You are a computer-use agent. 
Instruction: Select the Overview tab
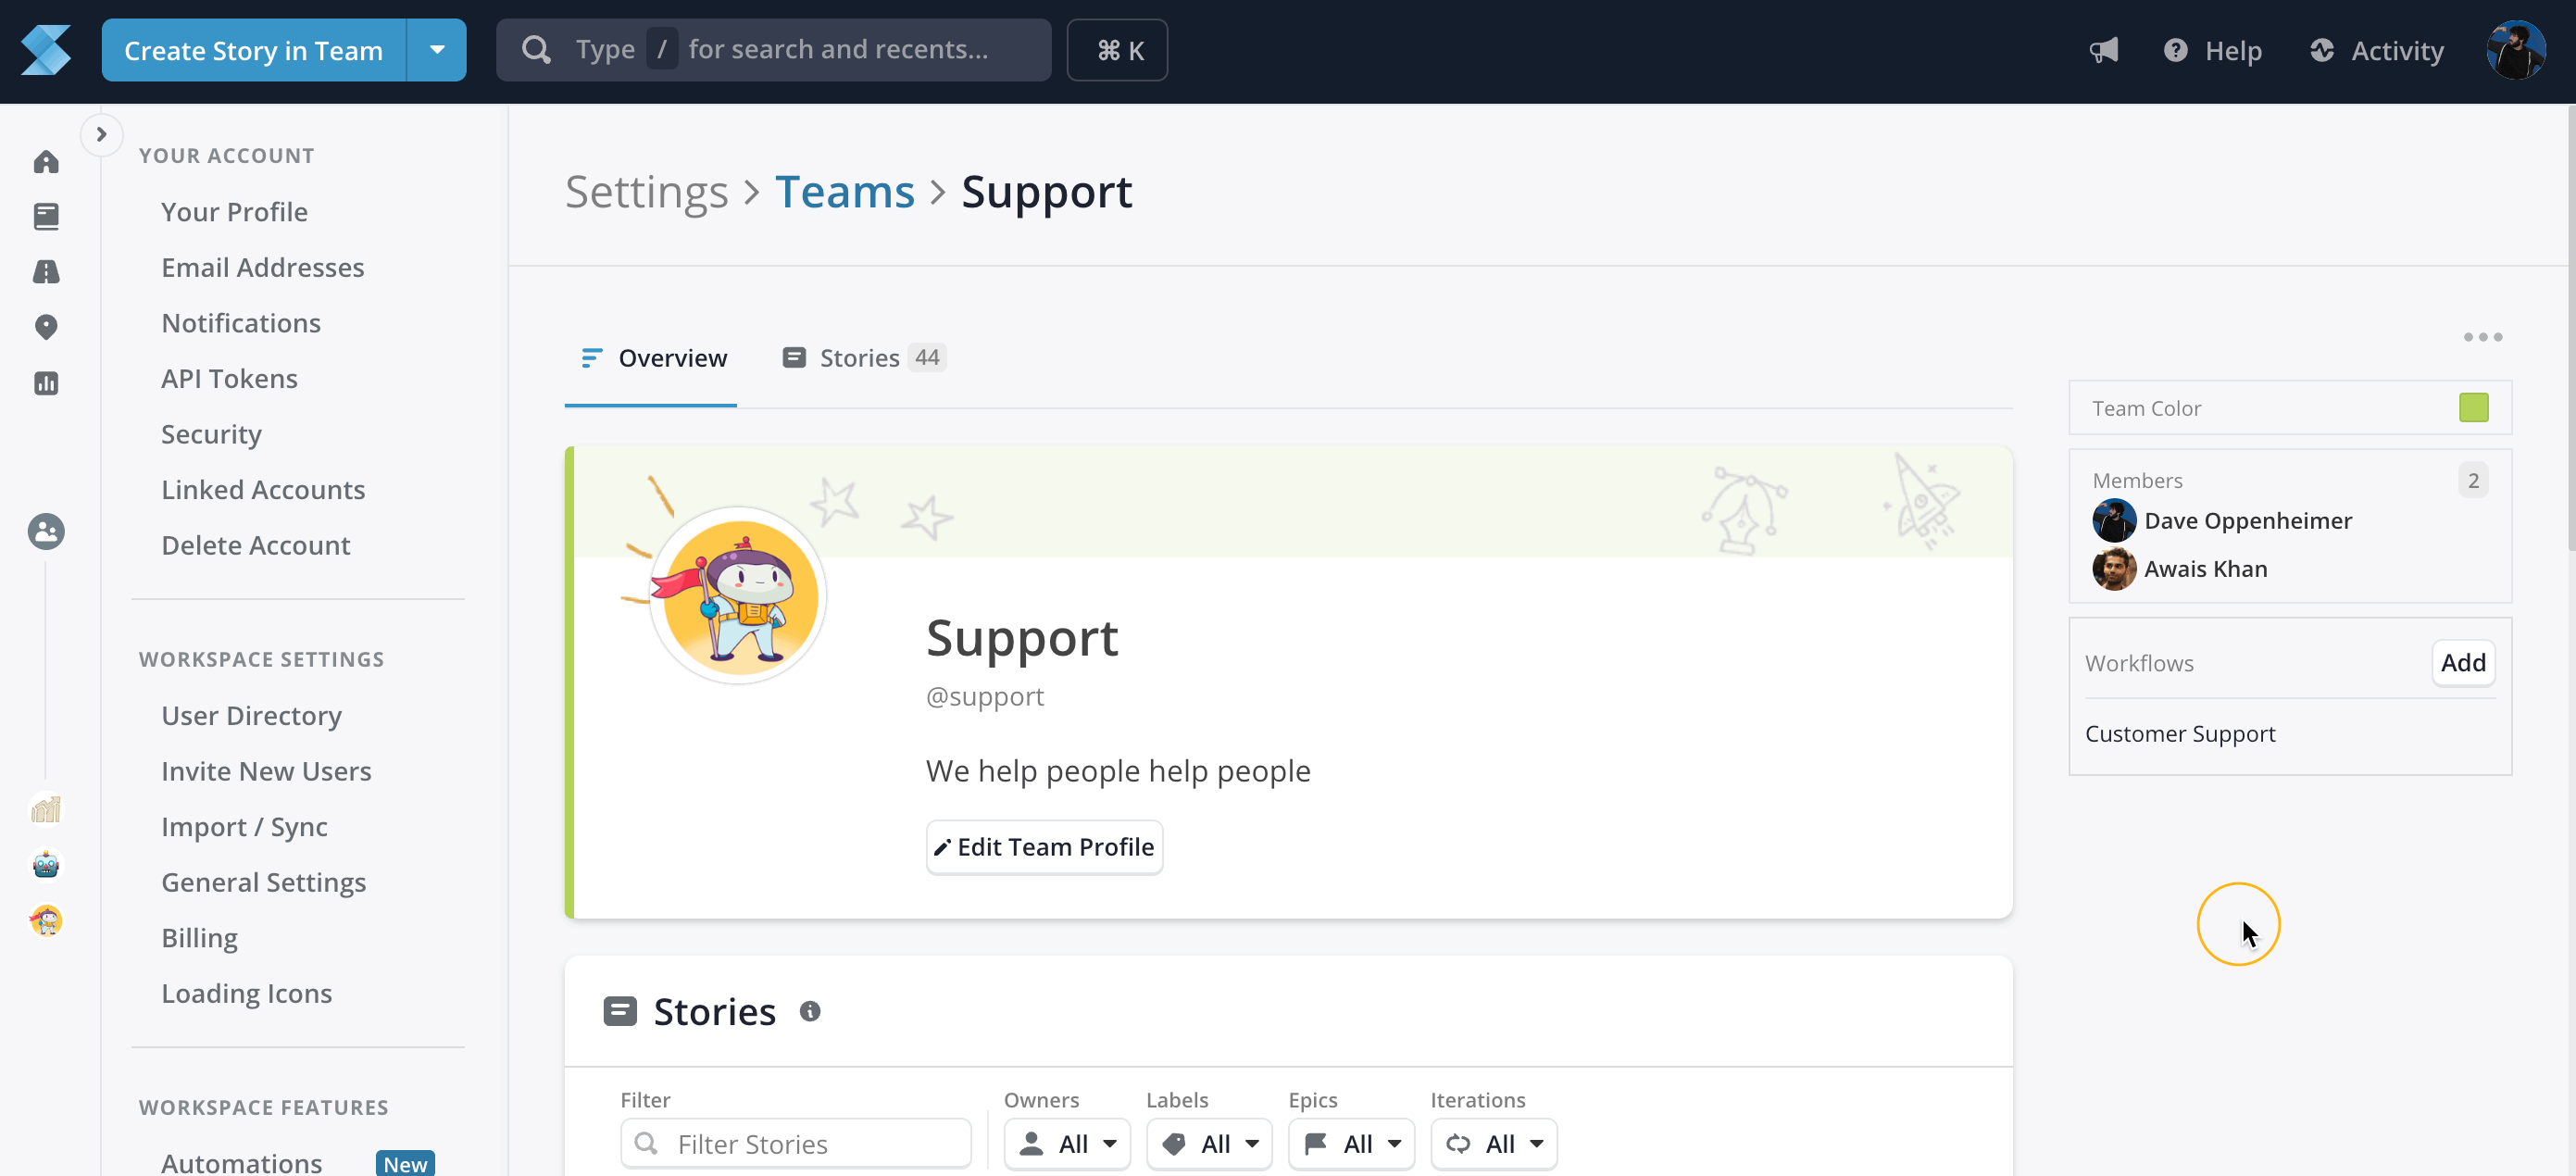pyautogui.click(x=651, y=357)
